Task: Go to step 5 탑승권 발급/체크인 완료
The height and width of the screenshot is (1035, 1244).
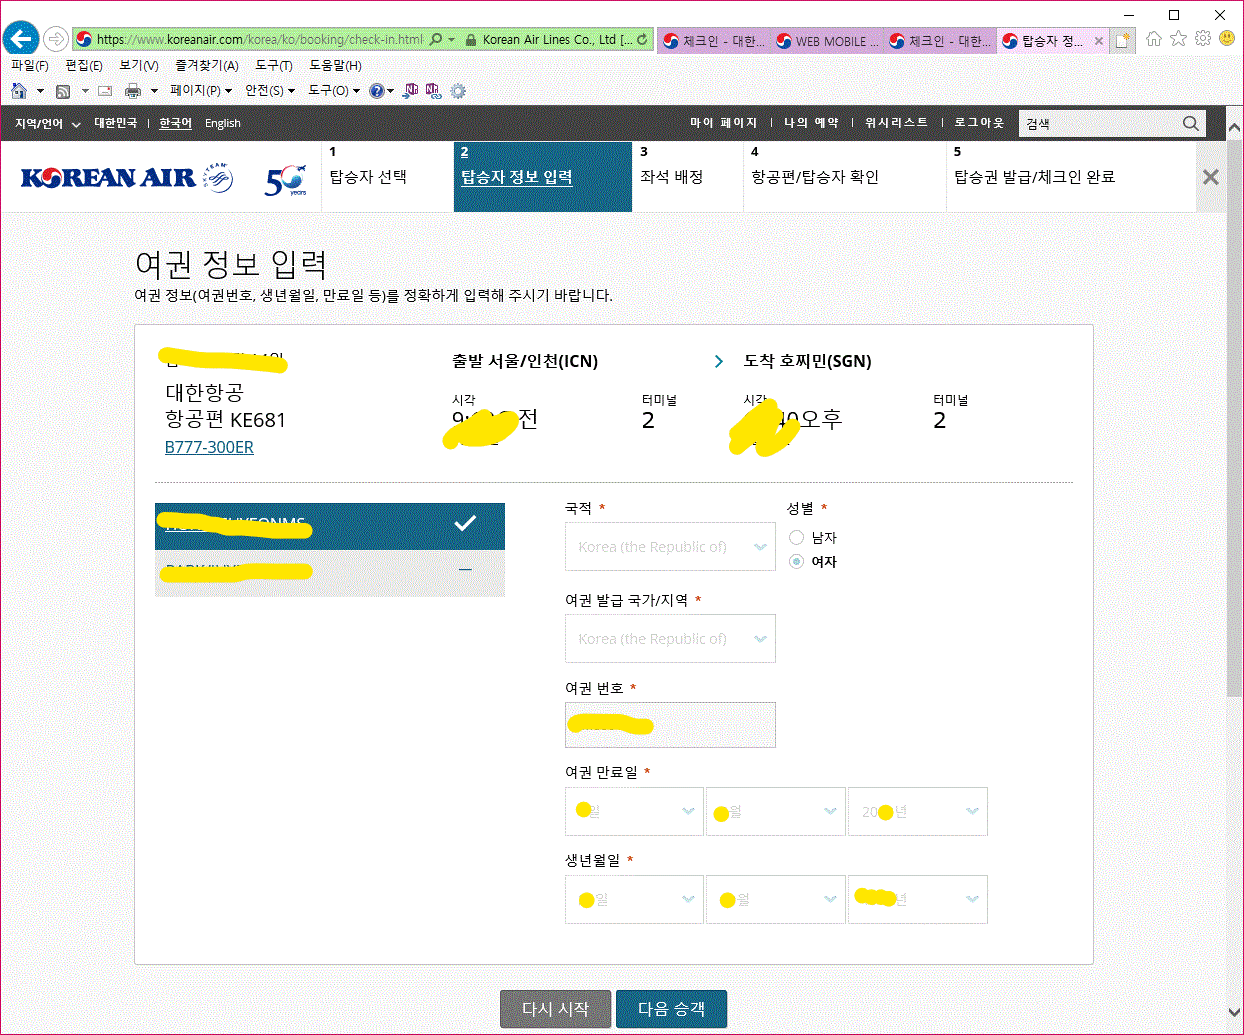Action: (1070, 176)
